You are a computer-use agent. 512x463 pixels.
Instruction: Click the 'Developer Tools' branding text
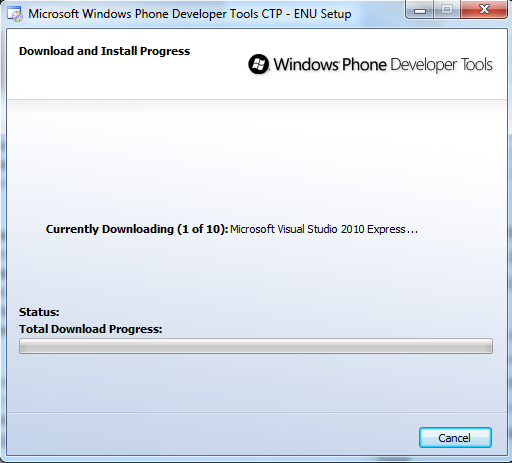[441, 65]
